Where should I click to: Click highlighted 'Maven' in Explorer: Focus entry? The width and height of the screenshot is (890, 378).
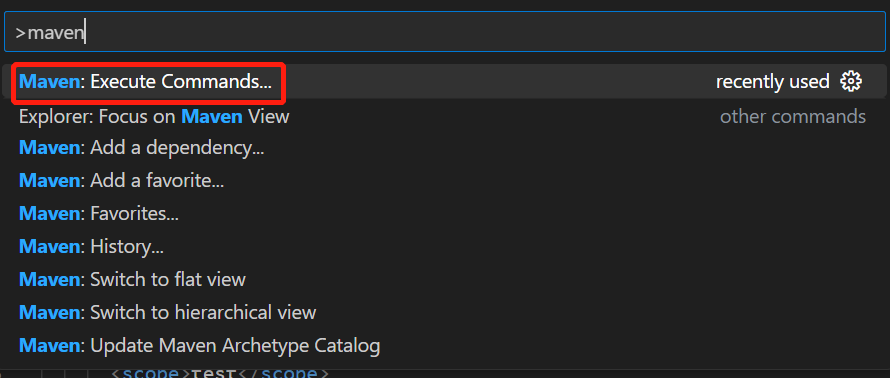pyautogui.click(x=212, y=117)
